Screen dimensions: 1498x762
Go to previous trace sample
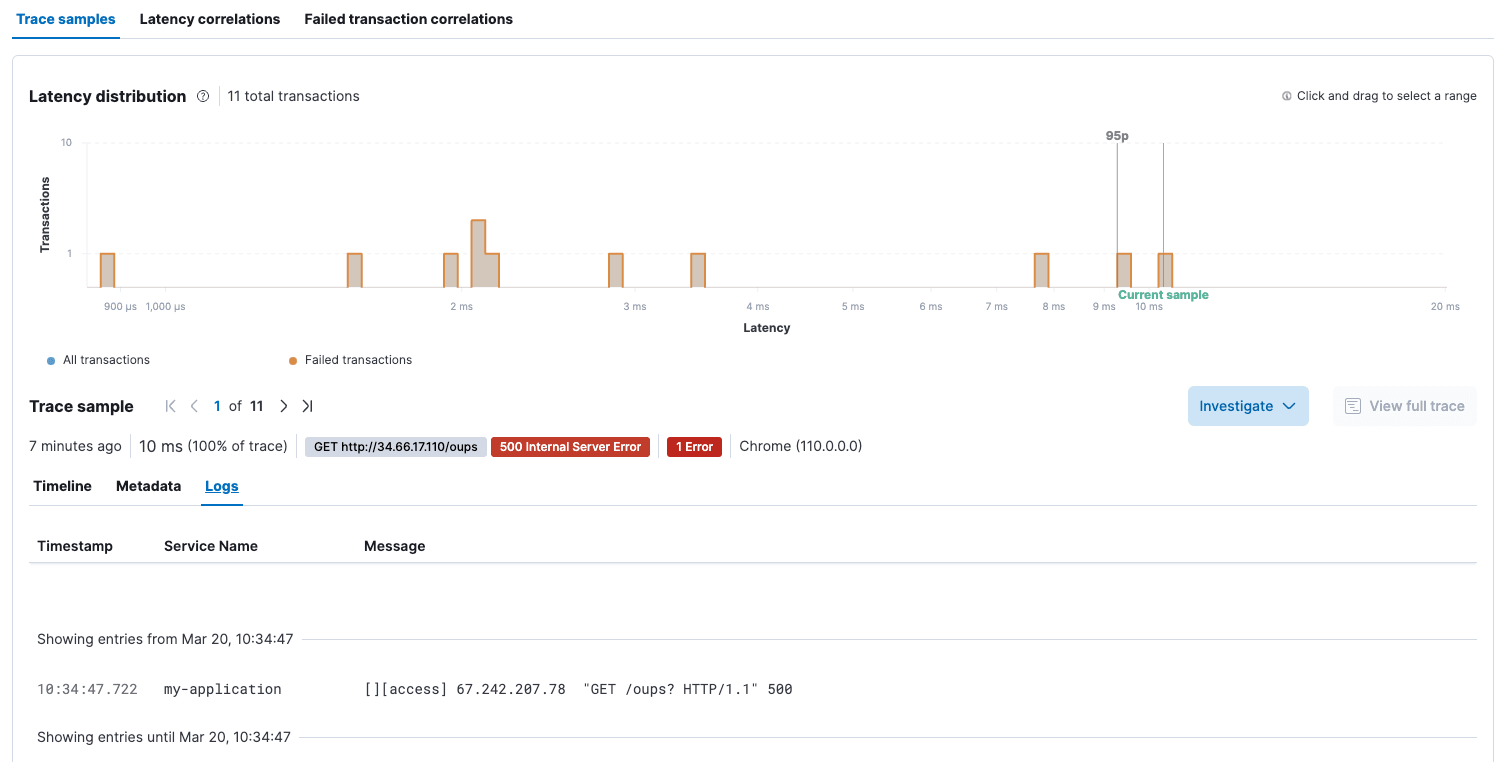click(194, 406)
